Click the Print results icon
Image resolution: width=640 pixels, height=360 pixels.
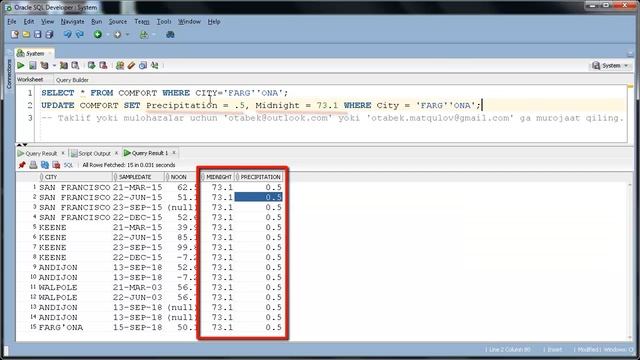click(33, 165)
